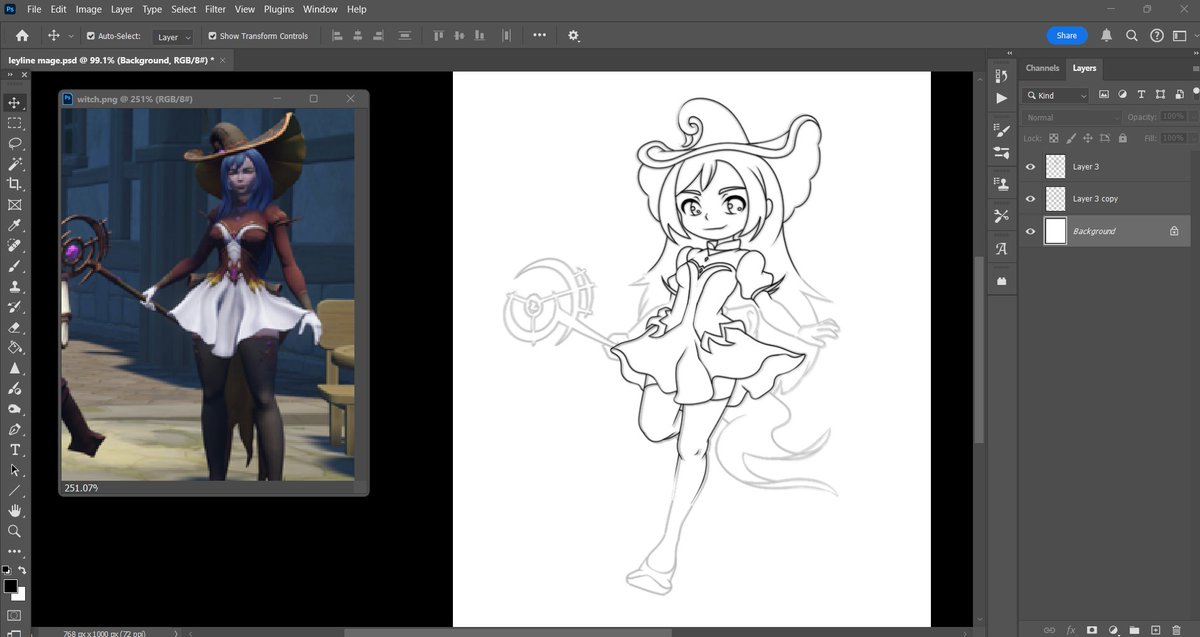Open the Auto-Select Layer dropdown

(x=173, y=36)
